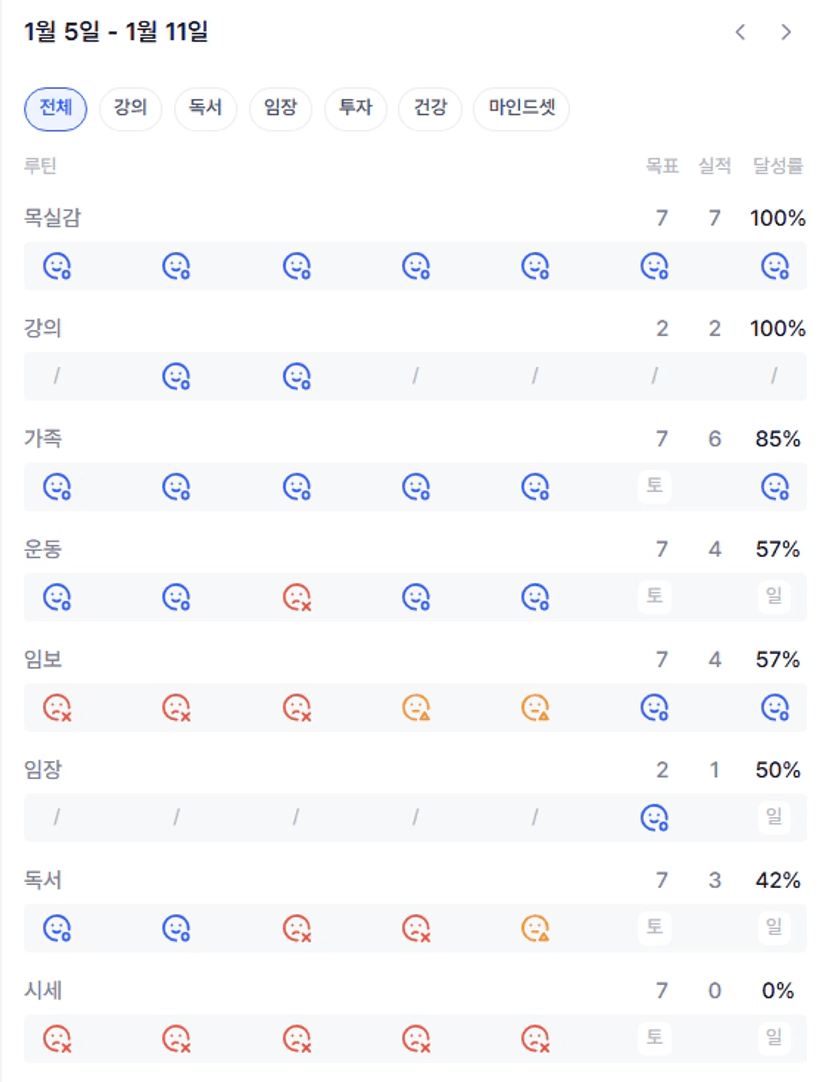Toggle the 일 box in 임장 row
Screen dimensions: 827x1082
(x=774, y=818)
